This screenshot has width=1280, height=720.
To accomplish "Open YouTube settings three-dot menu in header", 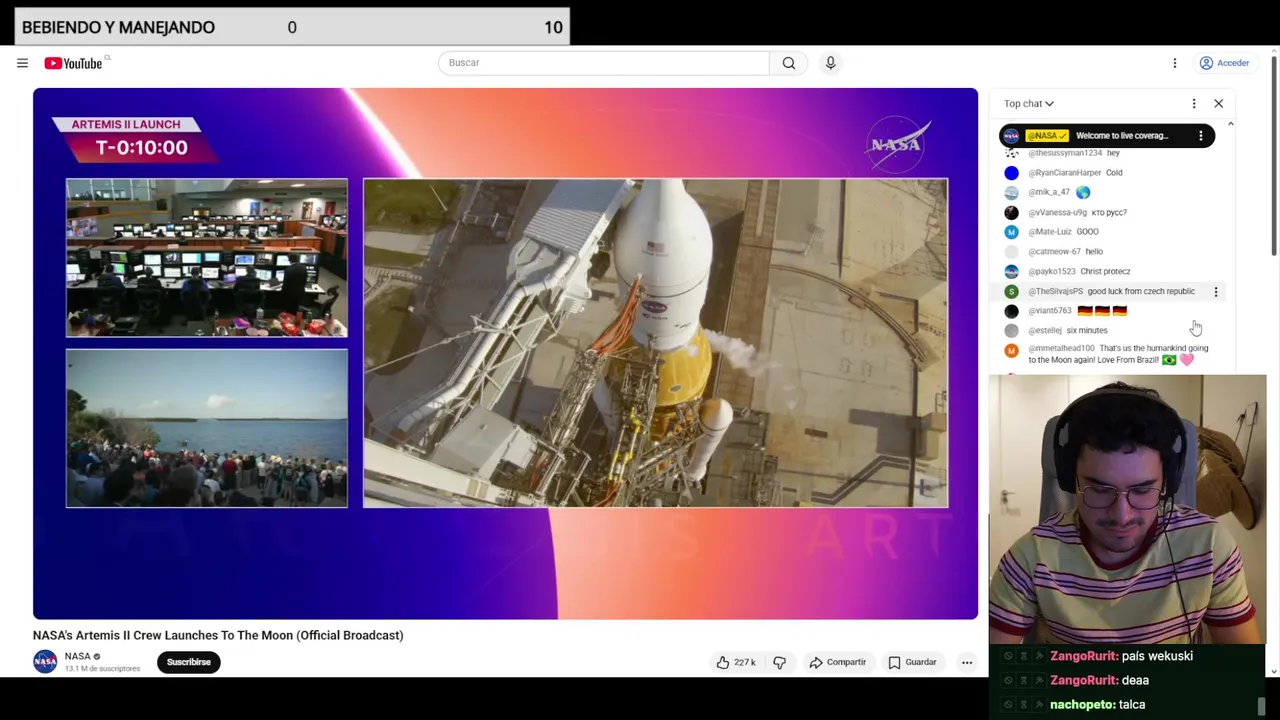I will tap(1175, 63).
